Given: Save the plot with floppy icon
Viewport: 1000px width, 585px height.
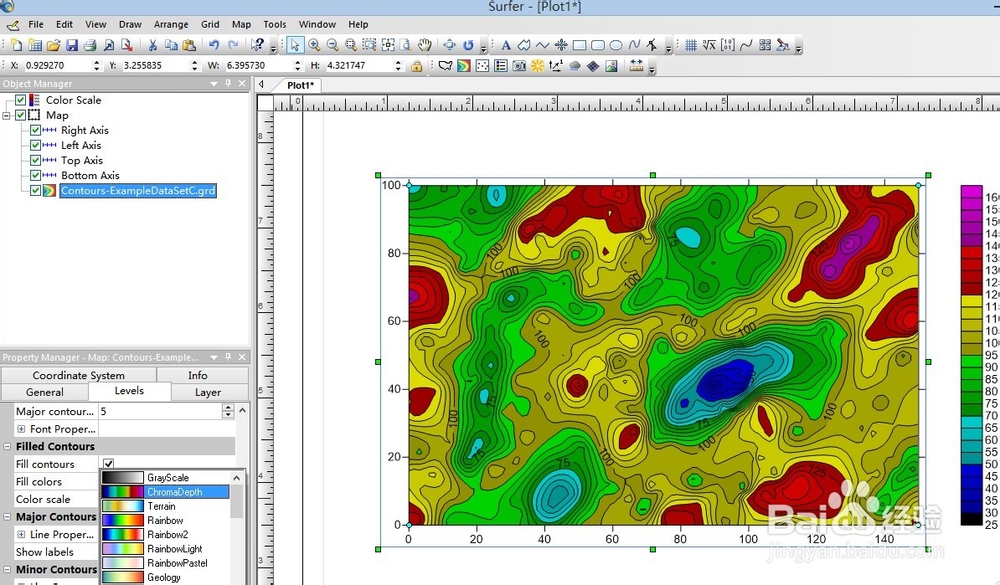Looking at the screenshot, I should tap(71, 45).
